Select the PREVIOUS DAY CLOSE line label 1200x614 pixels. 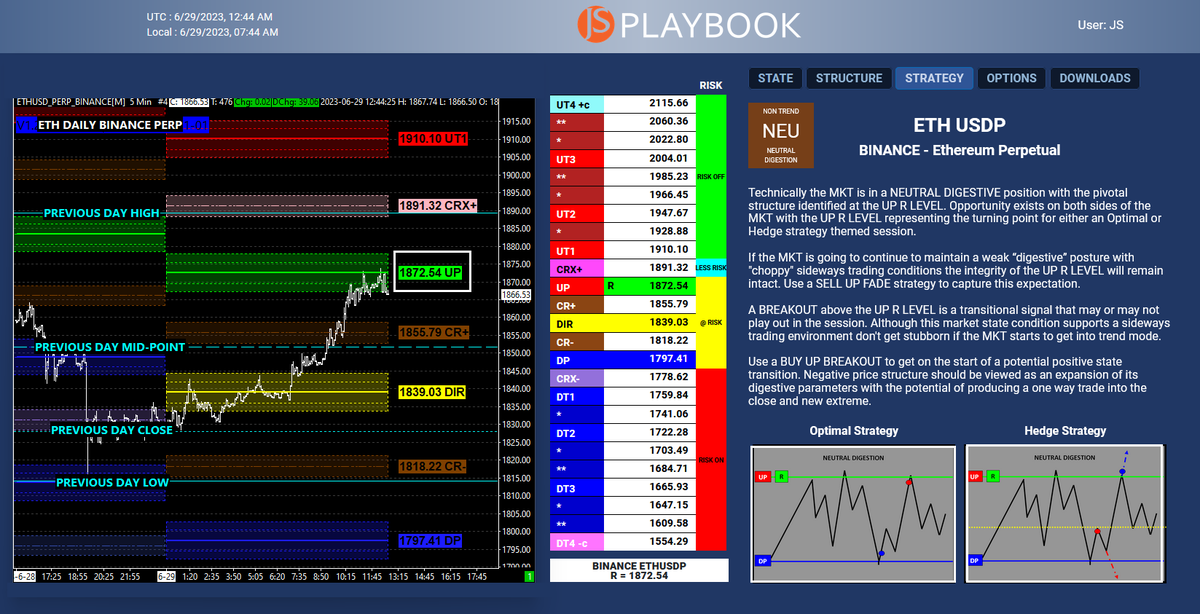111,430
